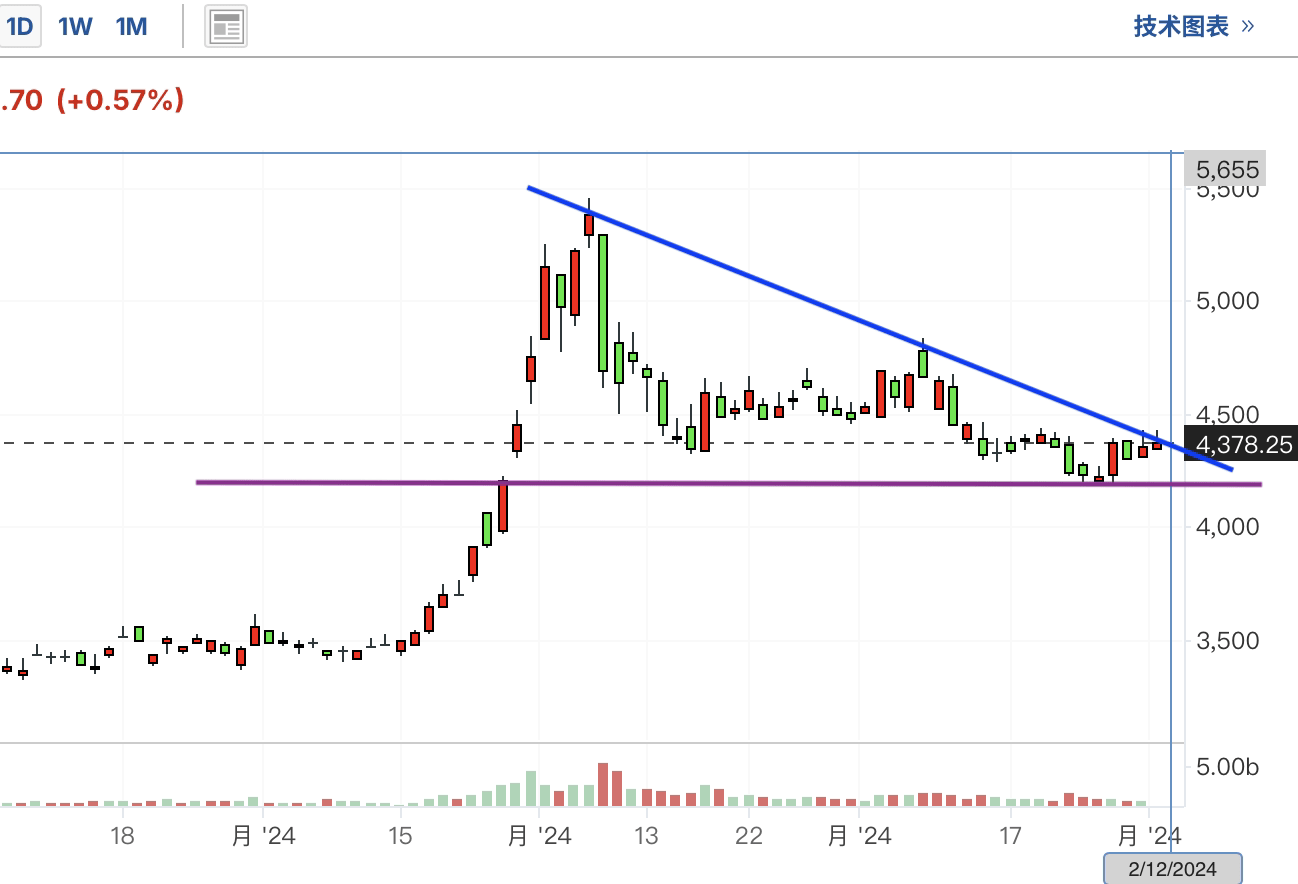Click the 5.00b volume axis label
Viewport: 1298px width, 884px height.
click(1230, 768)
